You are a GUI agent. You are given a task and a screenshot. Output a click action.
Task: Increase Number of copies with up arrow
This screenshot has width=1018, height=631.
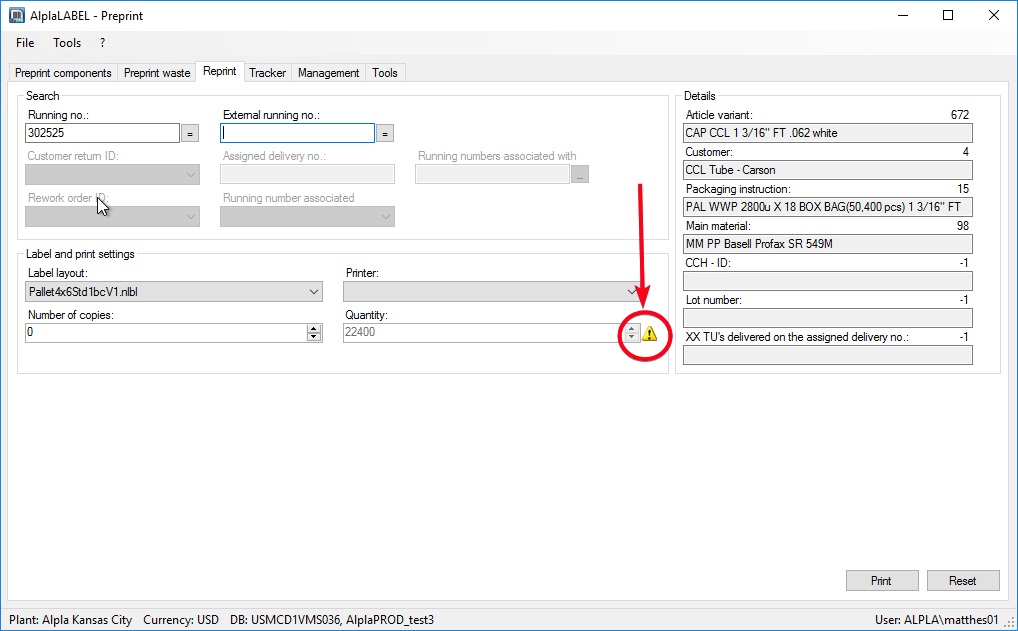(314, 328)
